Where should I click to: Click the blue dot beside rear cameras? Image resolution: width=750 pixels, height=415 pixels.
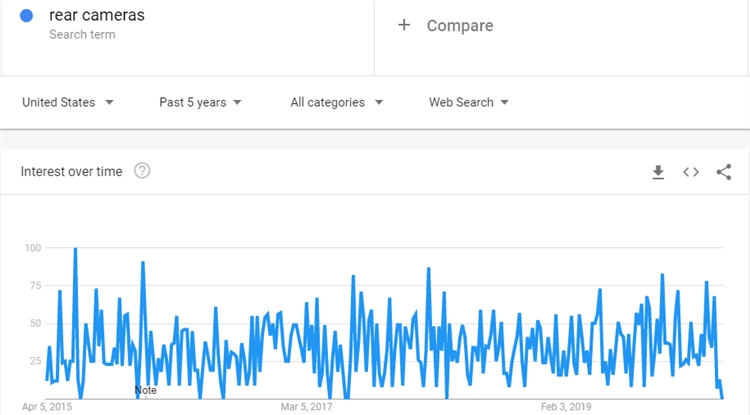tap(26, 16)
